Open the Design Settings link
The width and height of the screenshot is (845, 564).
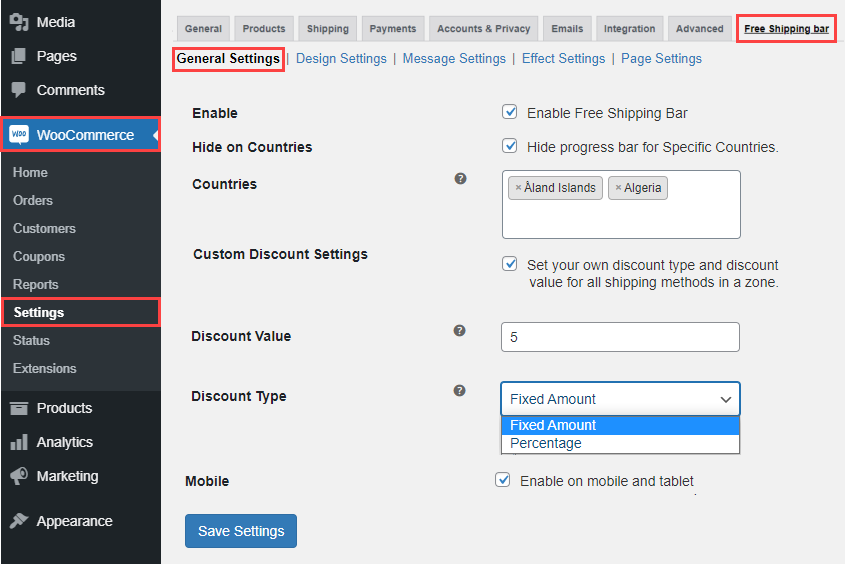coord(341,59)
